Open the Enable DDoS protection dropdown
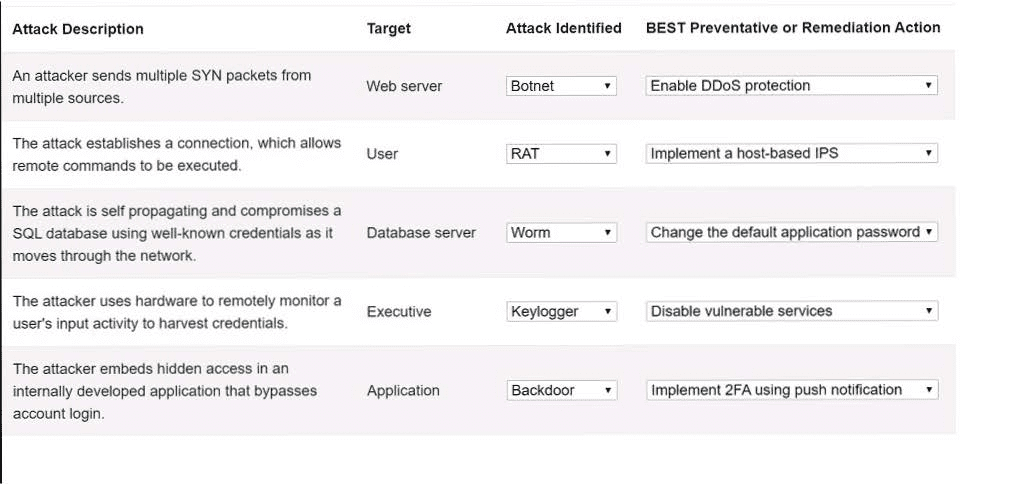 (792, 86)
